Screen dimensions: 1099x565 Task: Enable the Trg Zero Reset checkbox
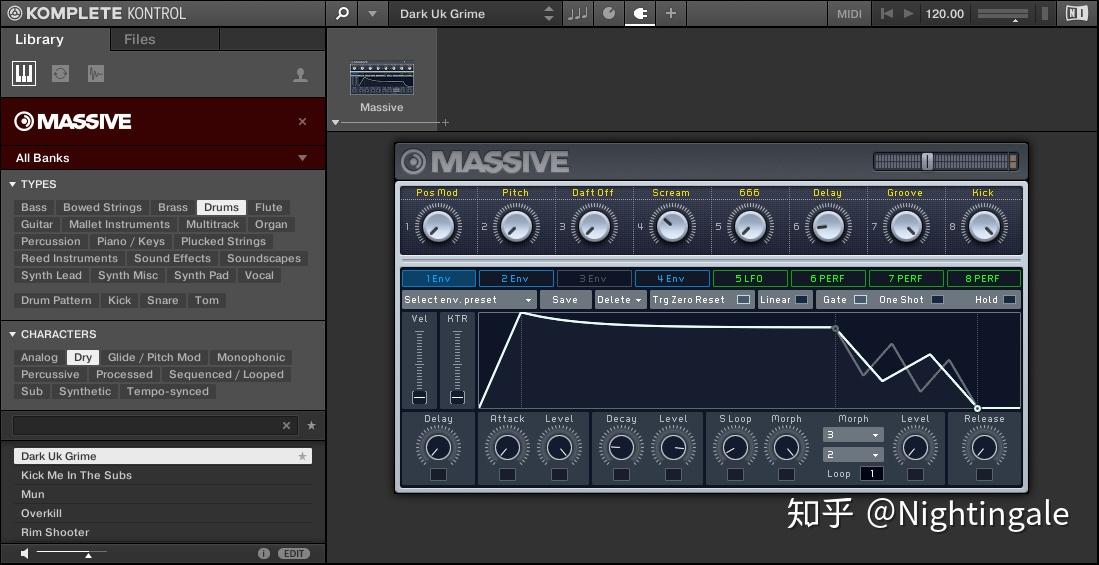743,299
